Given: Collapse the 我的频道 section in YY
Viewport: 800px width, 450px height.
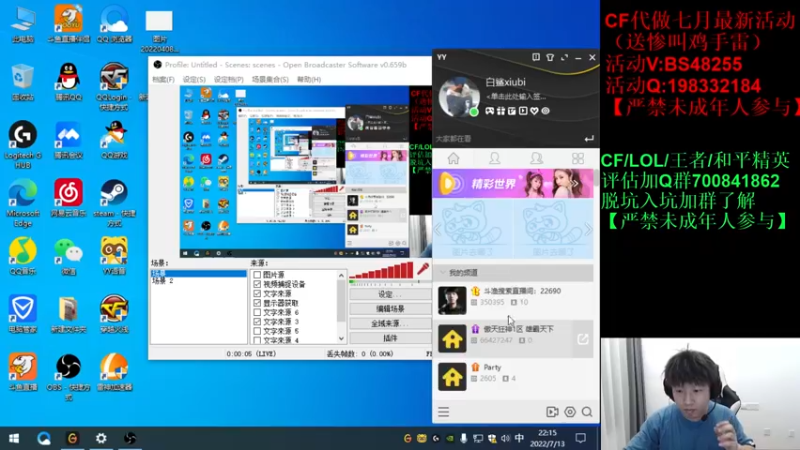Looking at the screenshot, I should 442,272.
